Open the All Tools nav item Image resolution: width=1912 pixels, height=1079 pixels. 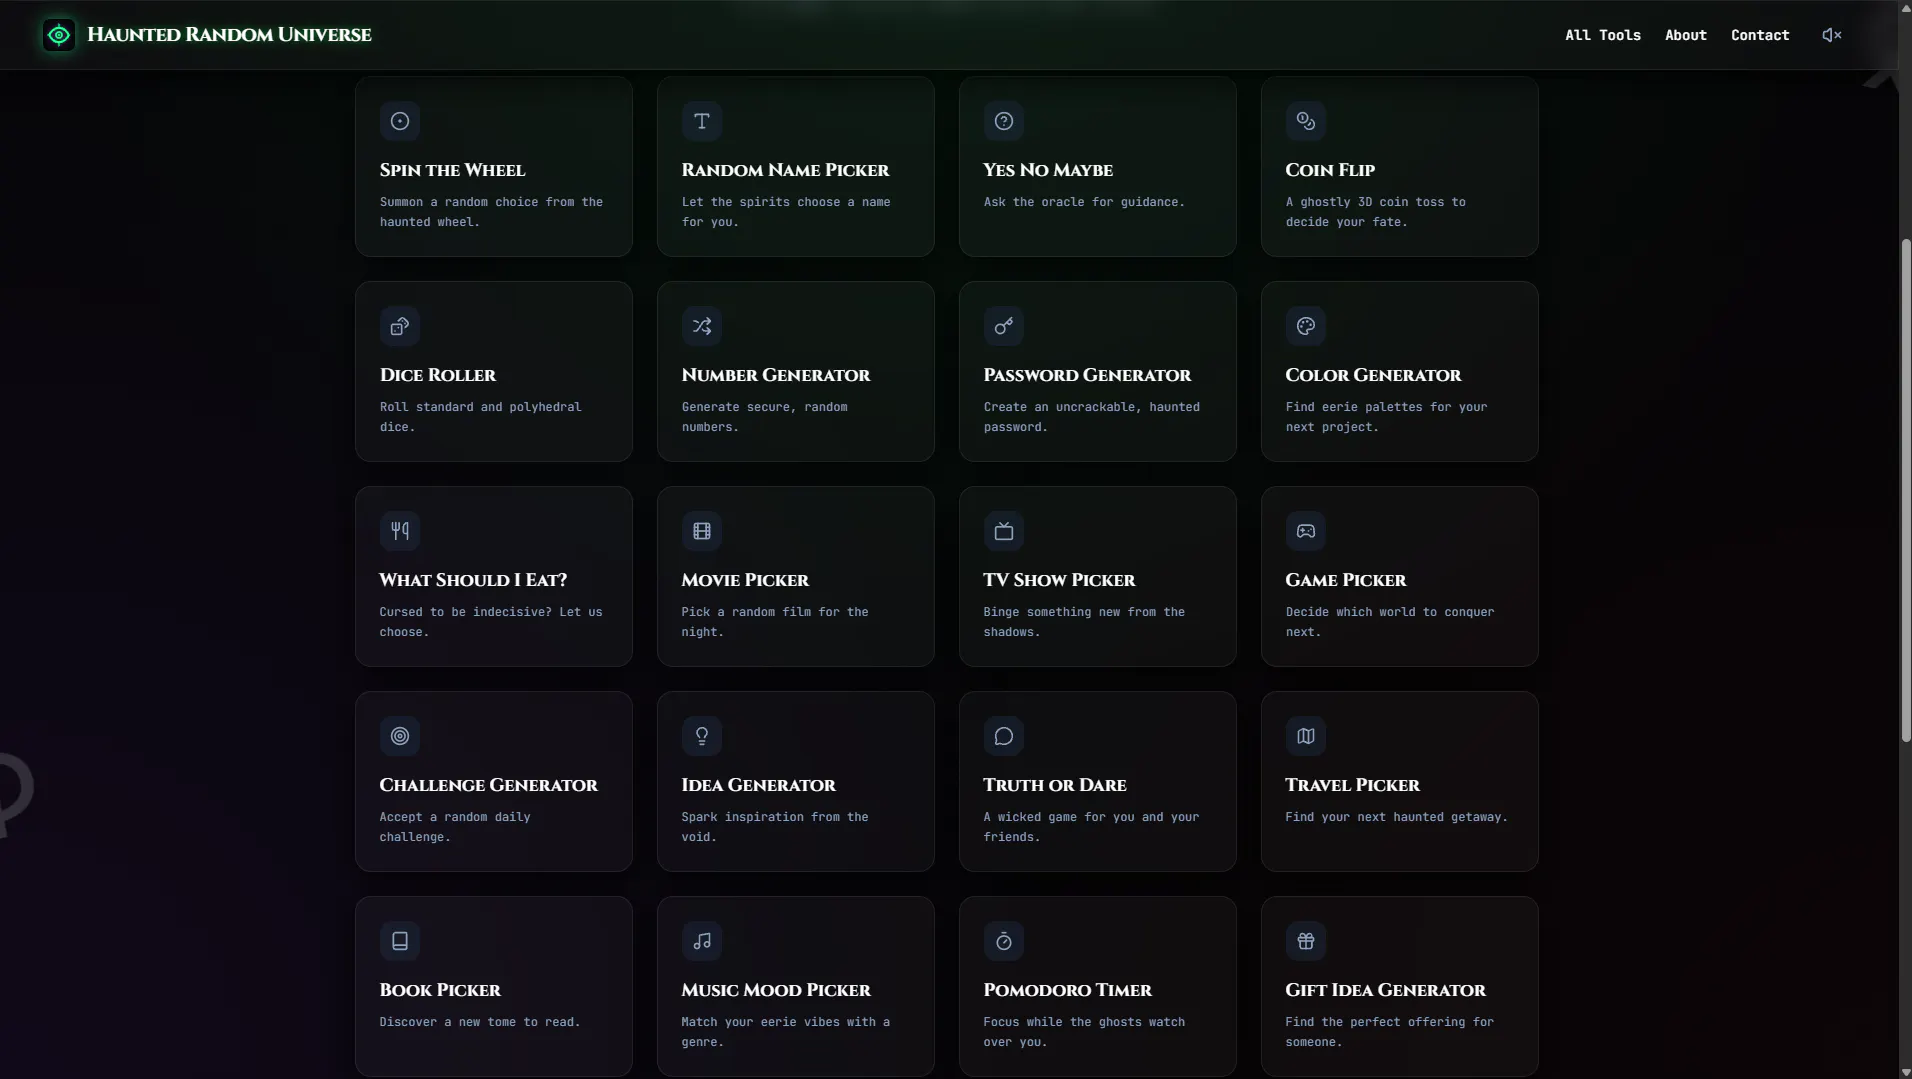click(1603, 35)
